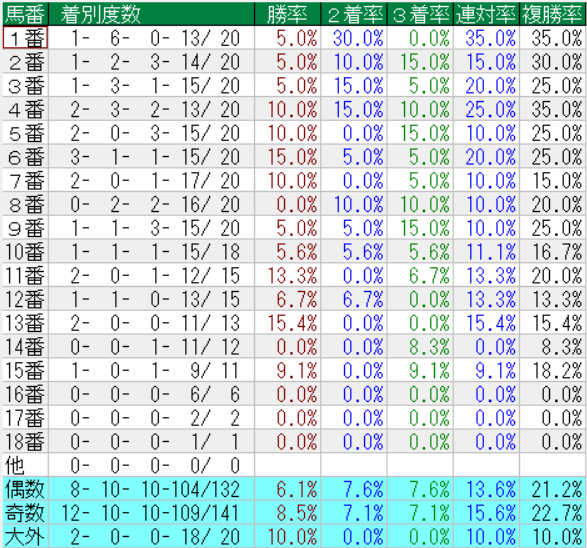The height and width of the screenshot is (548, 587).
Task: Select the 偶数 summary row label
Action: click(x=25, y=489)
